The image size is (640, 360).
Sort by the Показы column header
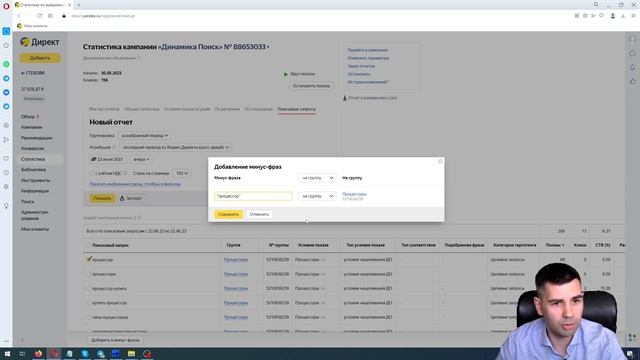point(555,245)
